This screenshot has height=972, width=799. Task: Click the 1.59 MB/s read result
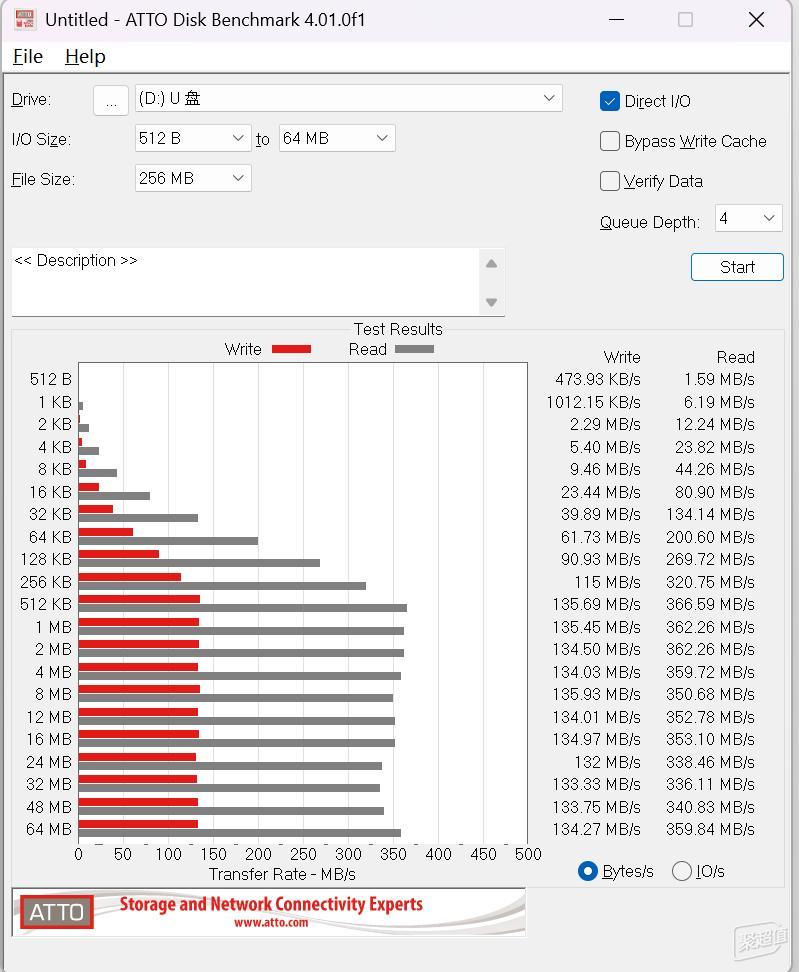719,379
